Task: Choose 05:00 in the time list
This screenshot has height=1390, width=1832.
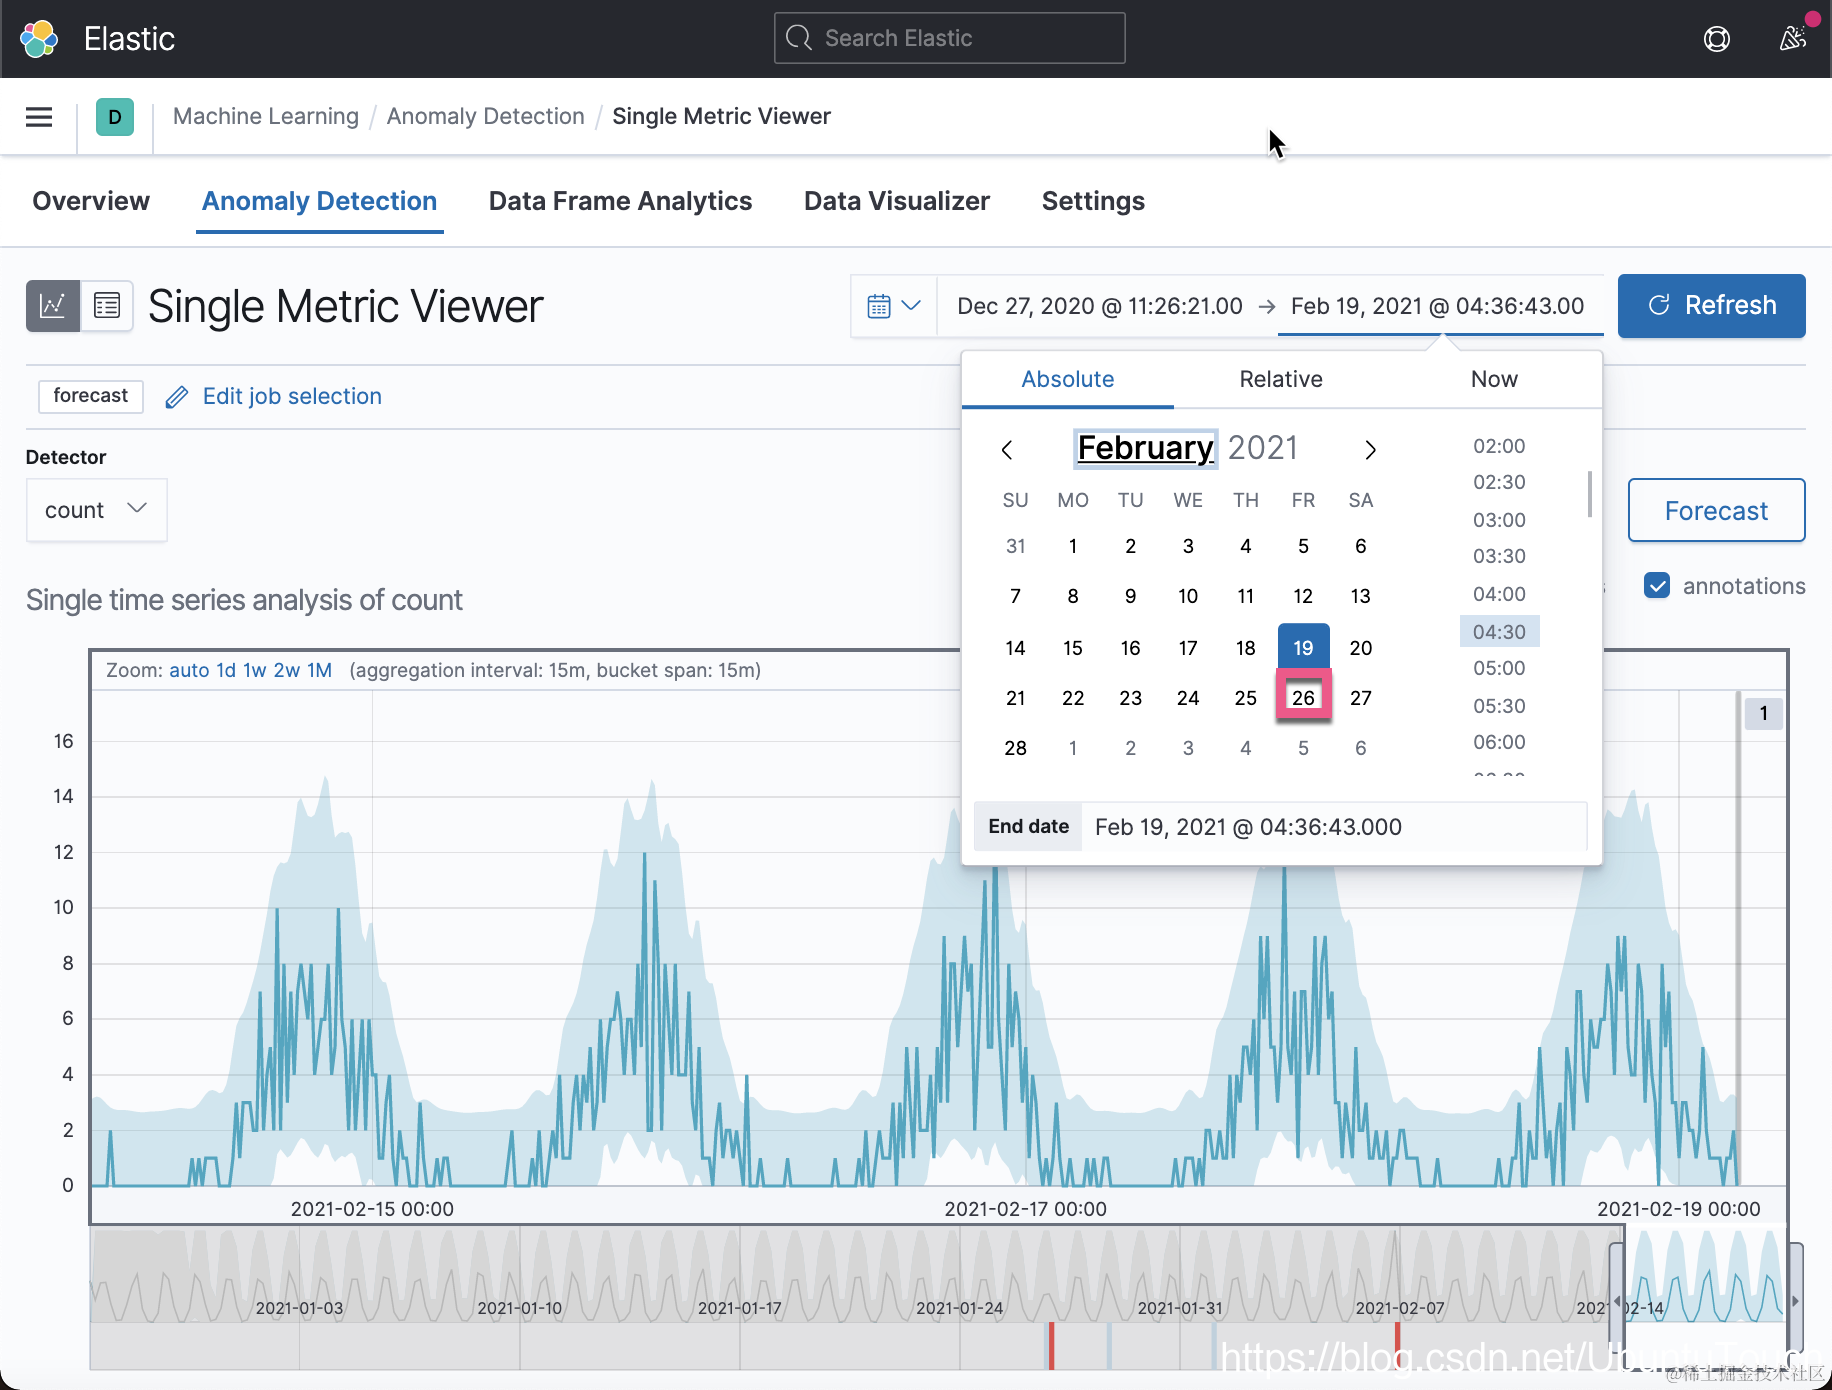Action: 1499,668
